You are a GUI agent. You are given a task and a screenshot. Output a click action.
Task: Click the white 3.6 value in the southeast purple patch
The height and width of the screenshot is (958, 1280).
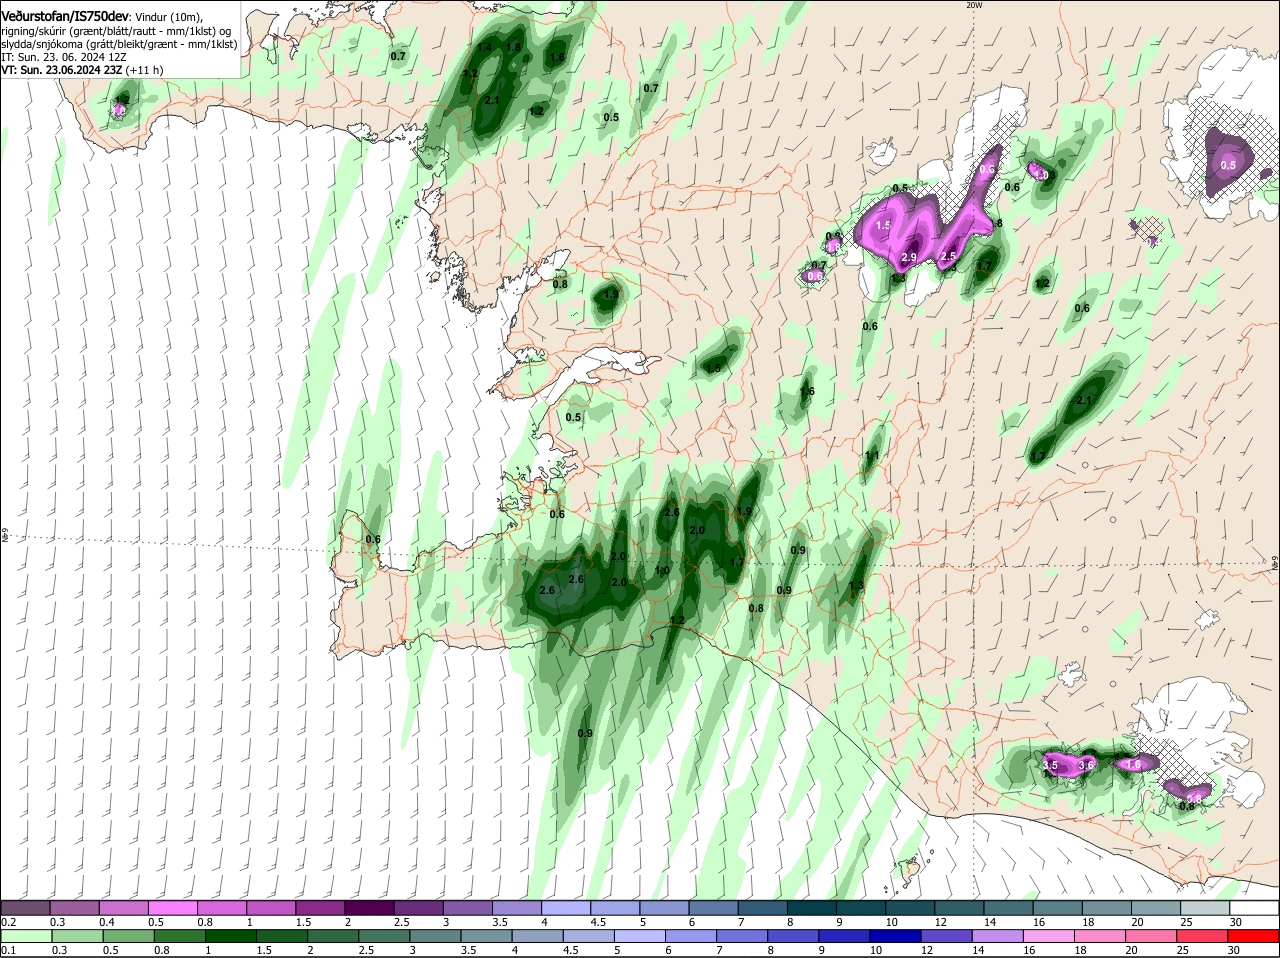1088,764
